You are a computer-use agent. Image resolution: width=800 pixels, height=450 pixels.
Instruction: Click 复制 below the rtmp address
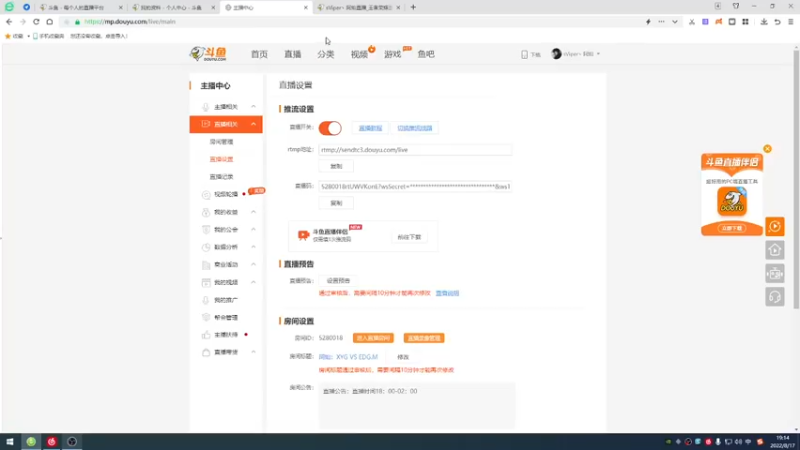(x=336, y=166)
